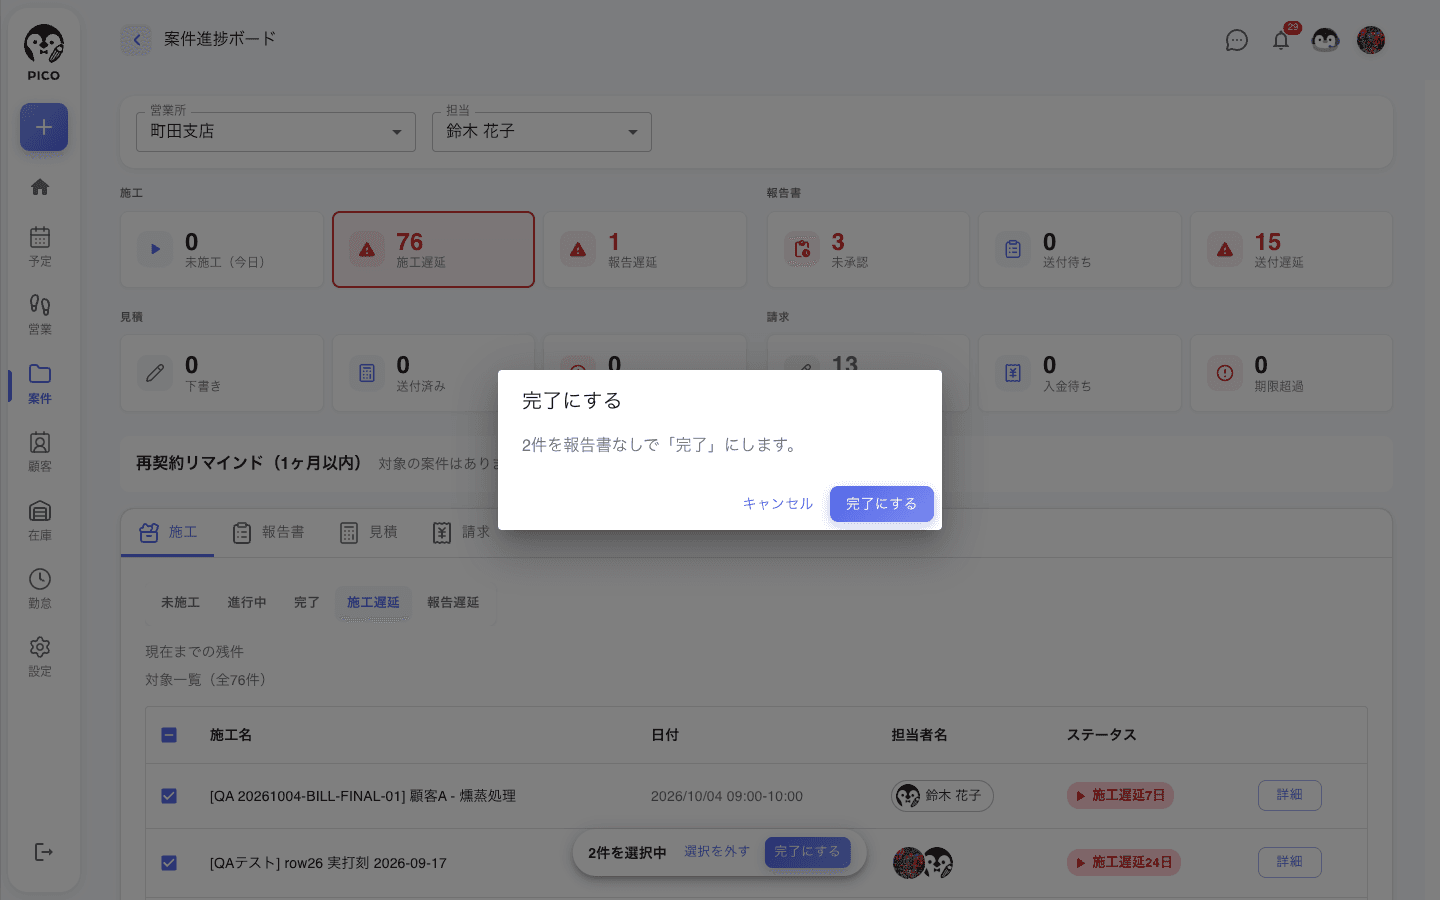Screen dimensions: 1440x900
Task: Uncheck the 顧客A - 燻蒸処理 row checkbox
Action: point(169,796)
